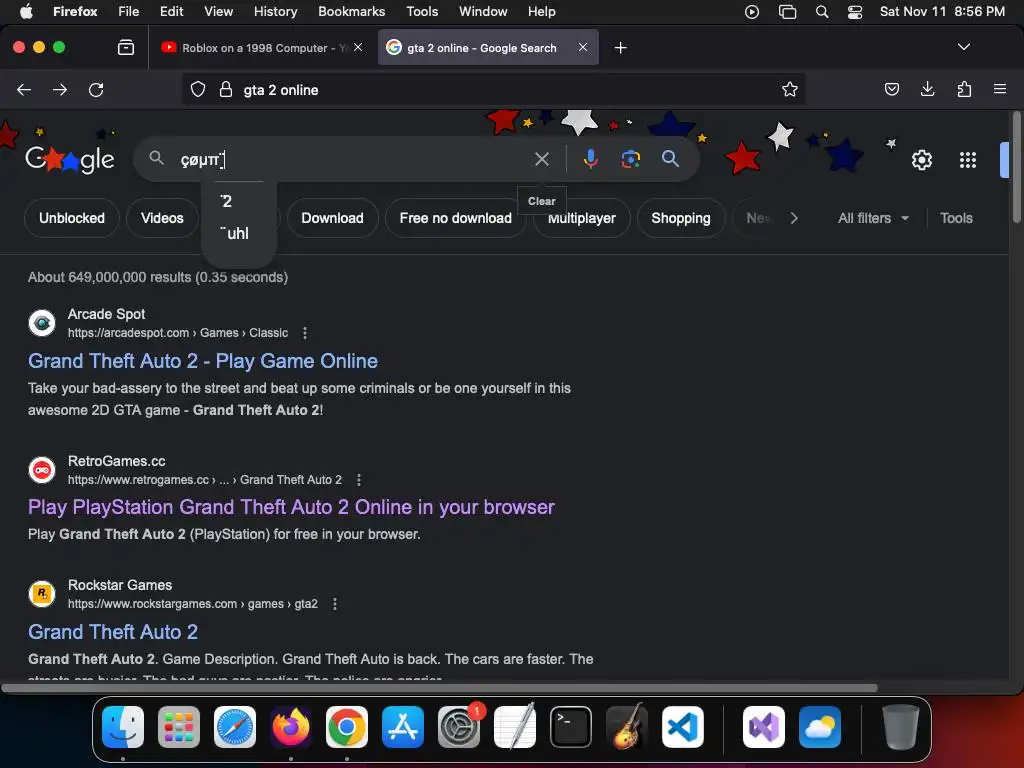
Task: Open Terminal from the dock
Action: 571,727
